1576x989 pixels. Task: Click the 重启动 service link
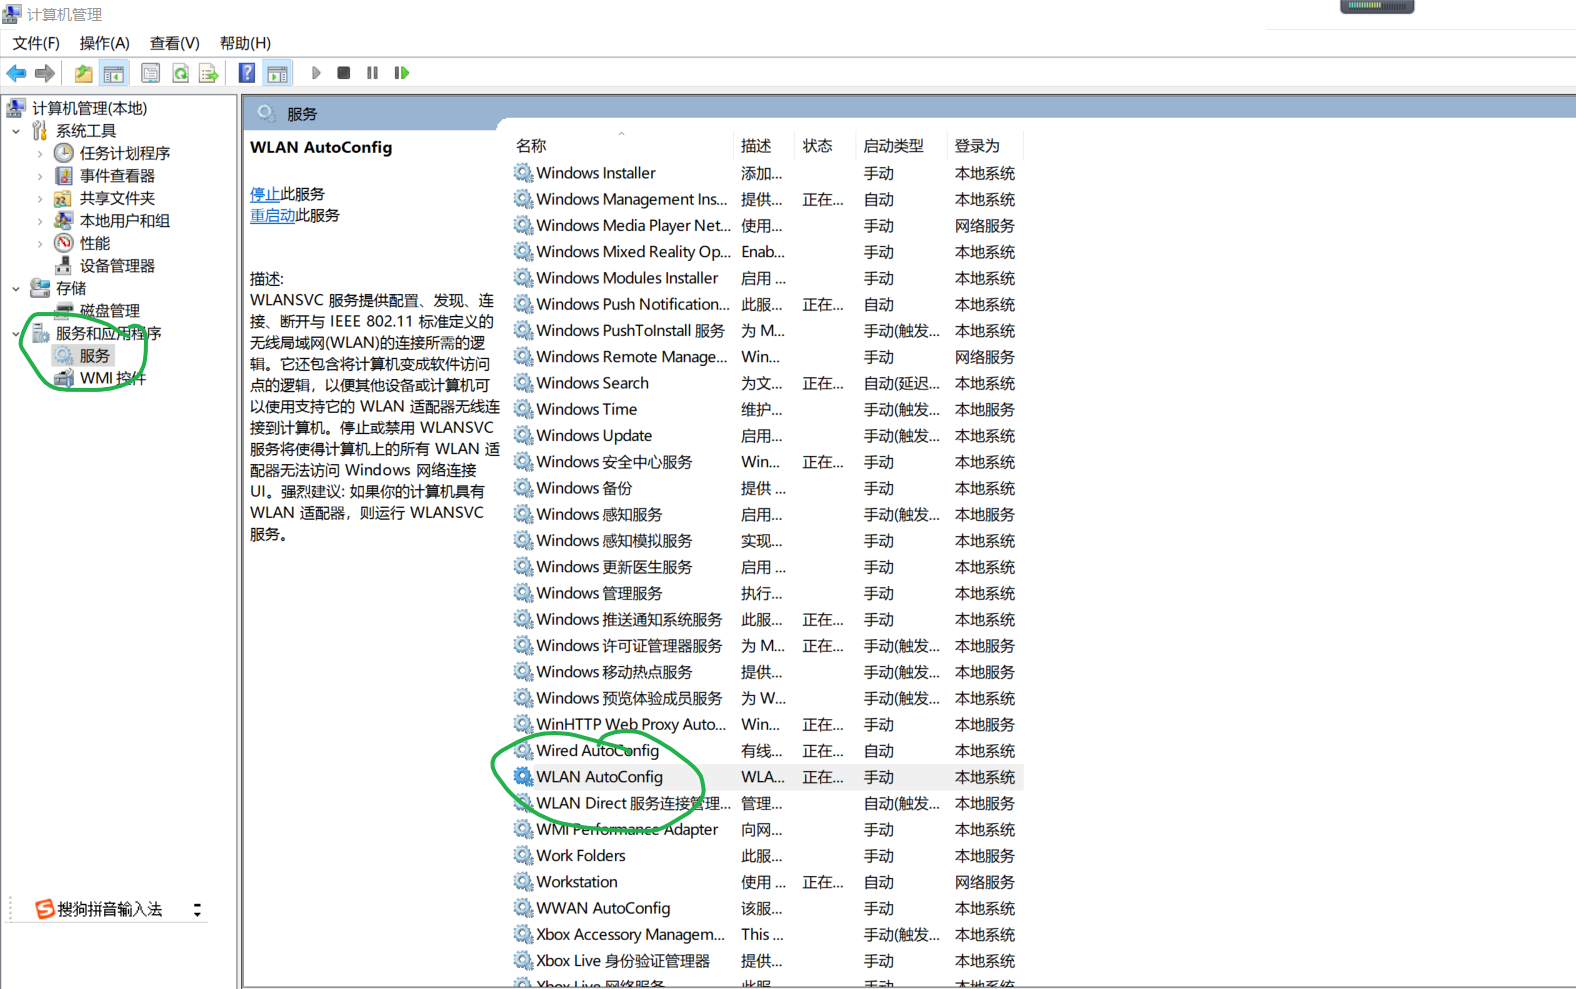(272, 215)
